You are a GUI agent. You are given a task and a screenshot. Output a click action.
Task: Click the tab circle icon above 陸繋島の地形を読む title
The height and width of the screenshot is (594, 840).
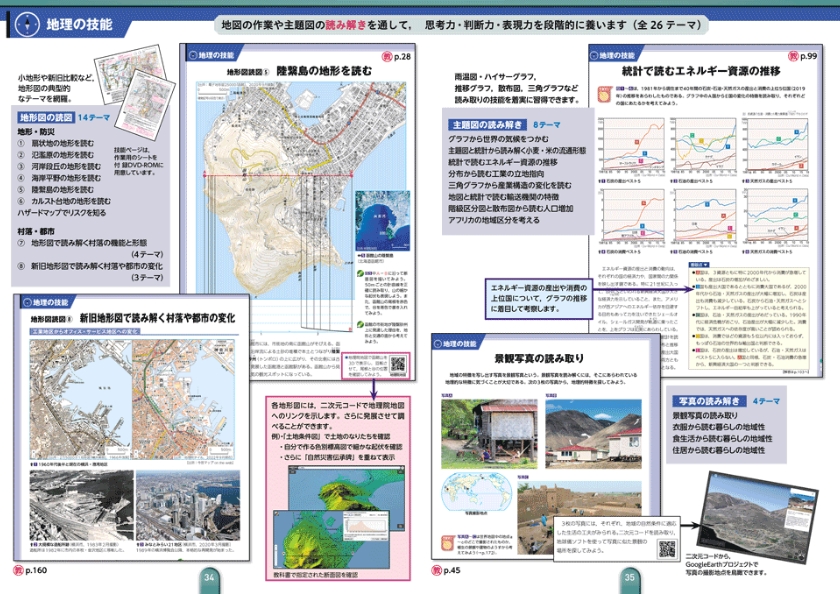193,55
